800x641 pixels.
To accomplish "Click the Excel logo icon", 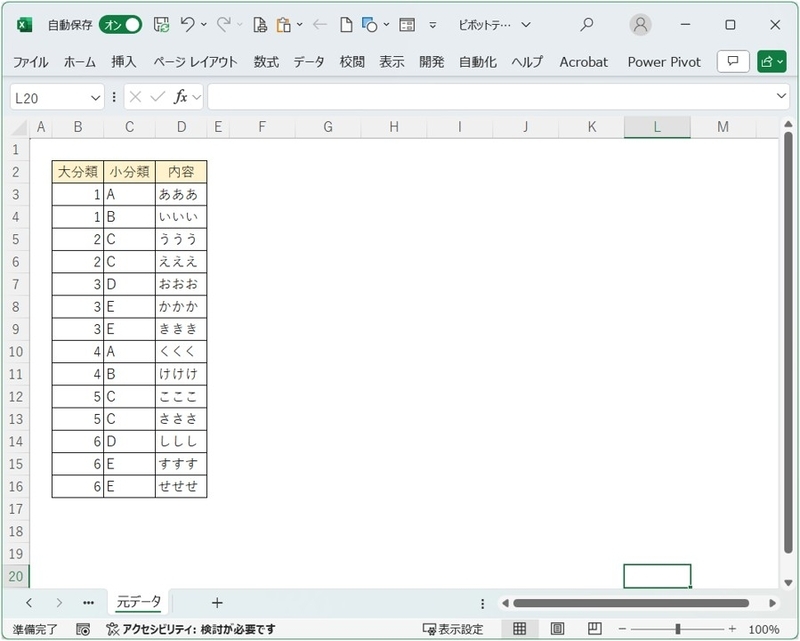I will coord(24,24).
